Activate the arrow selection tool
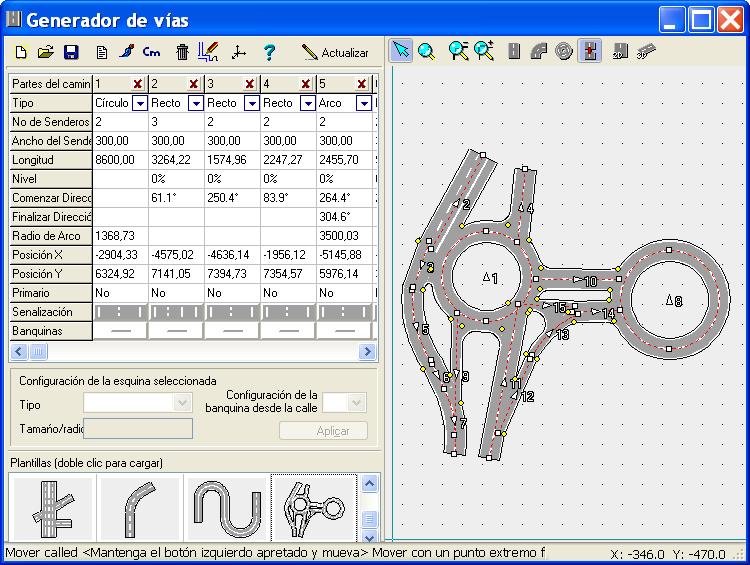The height and width of the screenshot is (565, 750). coord(401,50)
